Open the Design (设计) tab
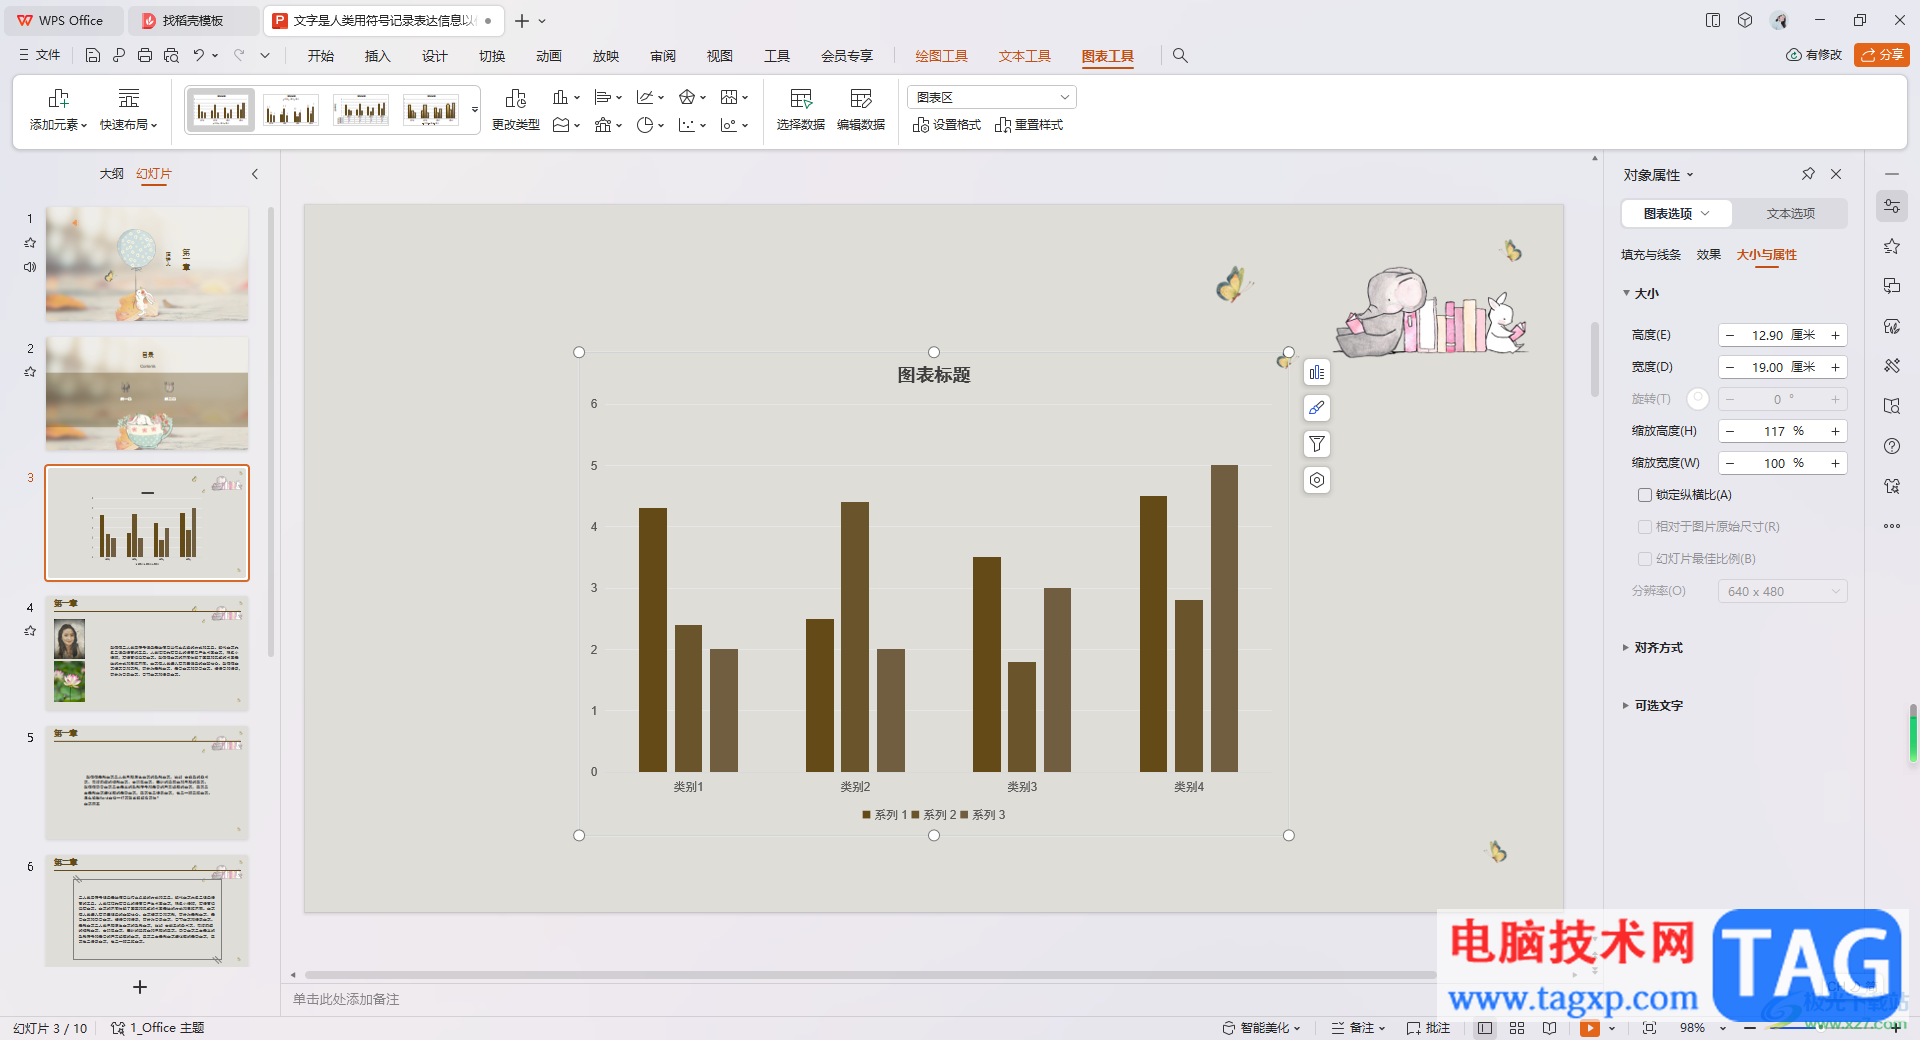This screenshot has width=1920, height=1040. click(x=434, y=56)
